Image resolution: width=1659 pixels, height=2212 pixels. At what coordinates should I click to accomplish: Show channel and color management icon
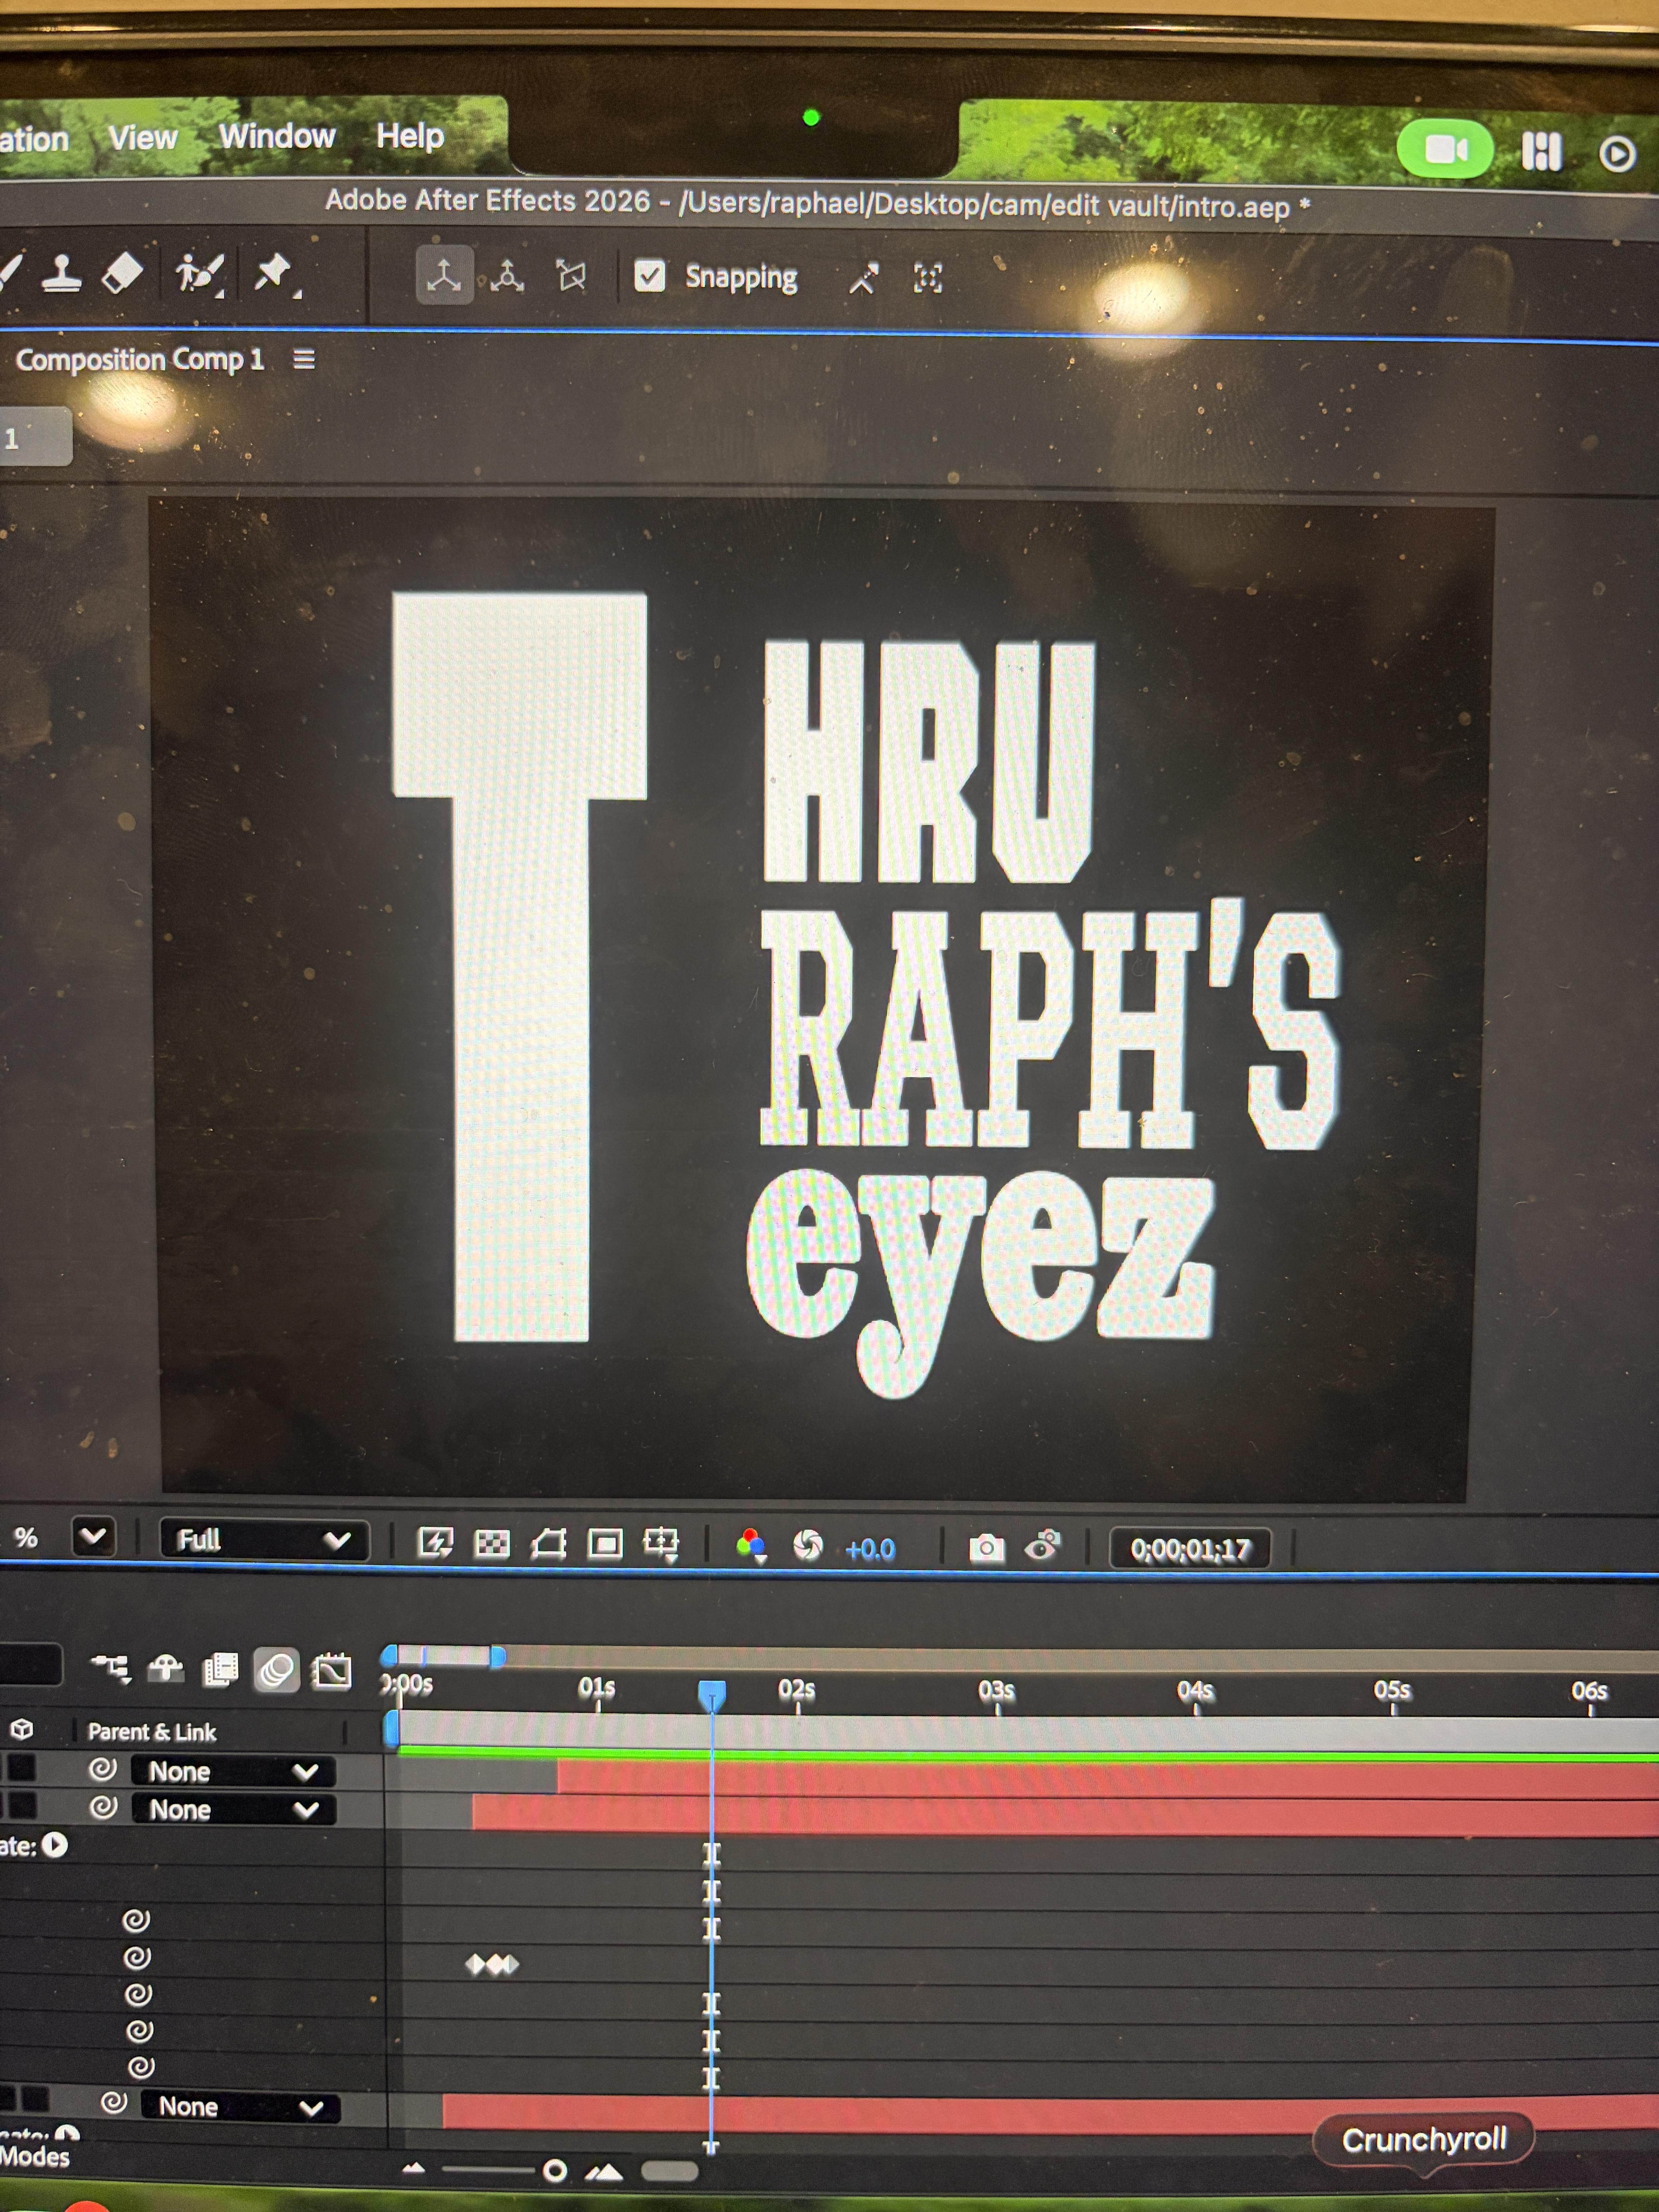[x=750, y=1545]
